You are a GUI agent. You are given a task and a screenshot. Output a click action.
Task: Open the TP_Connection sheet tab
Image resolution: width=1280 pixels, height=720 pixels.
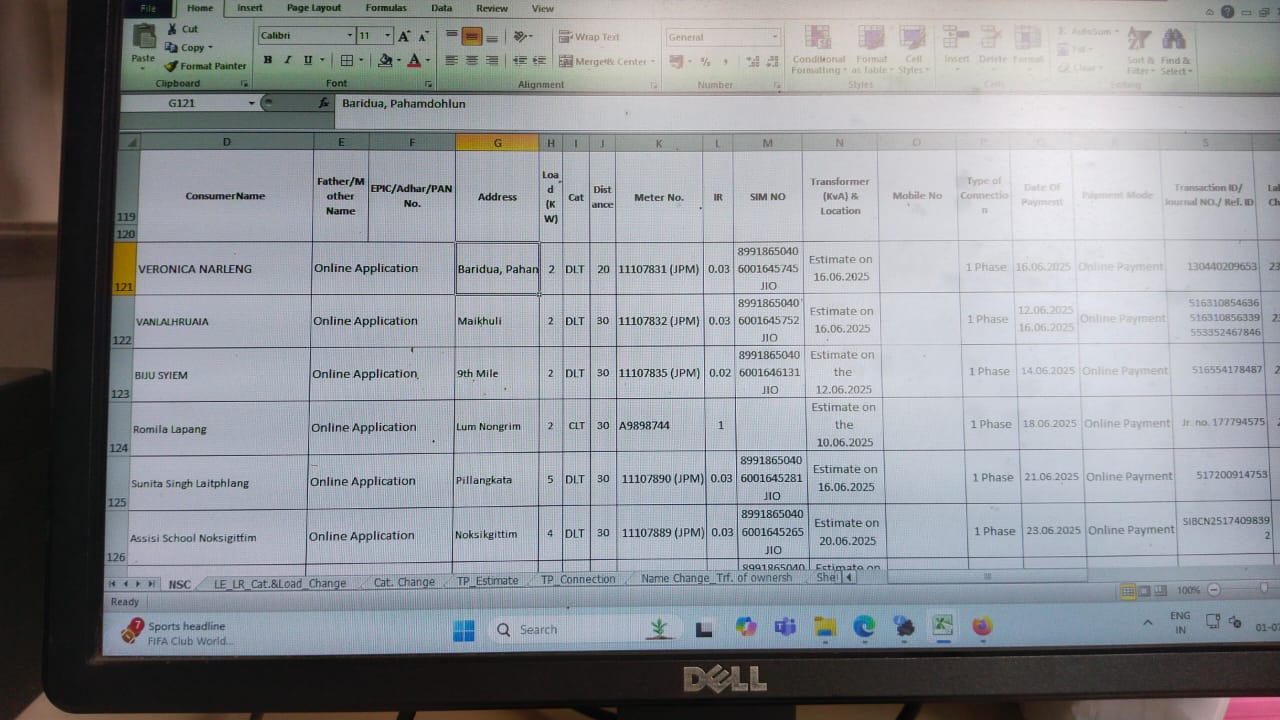click(x=578, y=579)
